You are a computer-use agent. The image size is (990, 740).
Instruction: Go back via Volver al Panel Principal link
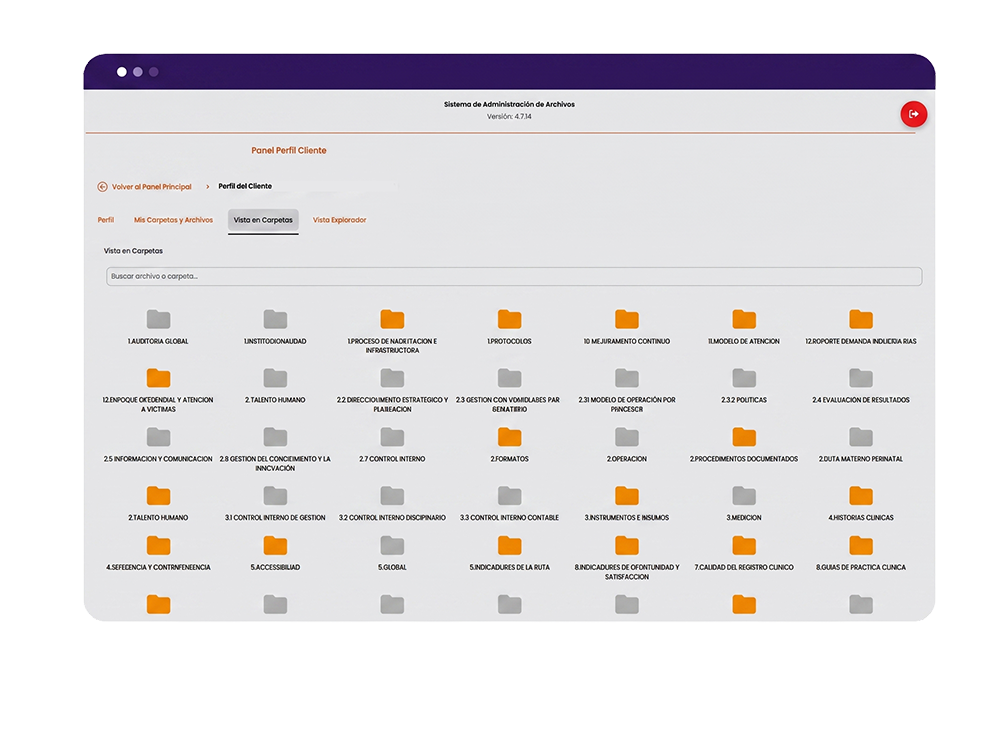[152, 187]
